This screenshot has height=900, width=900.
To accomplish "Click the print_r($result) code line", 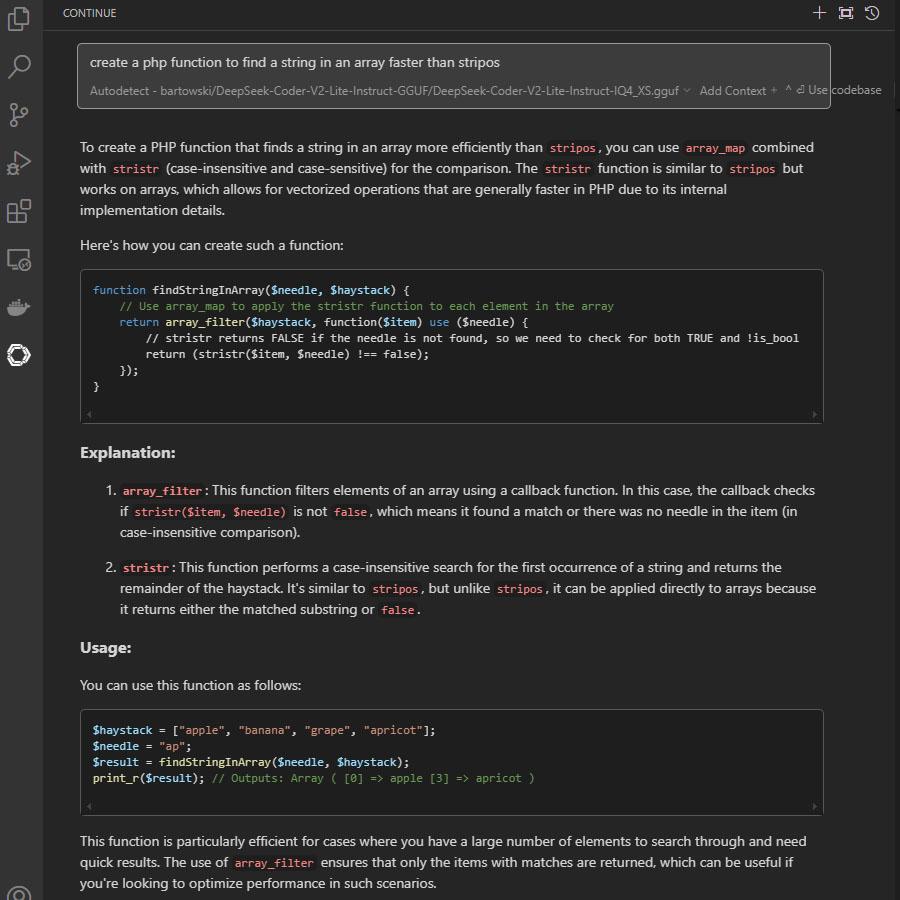I will click(x=313, y=778).
